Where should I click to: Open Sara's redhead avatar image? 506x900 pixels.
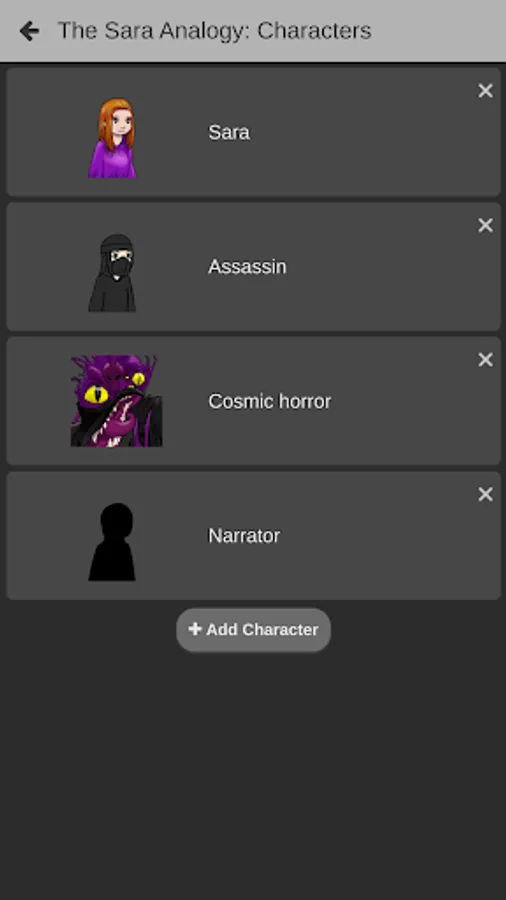(x=112, y=137)
